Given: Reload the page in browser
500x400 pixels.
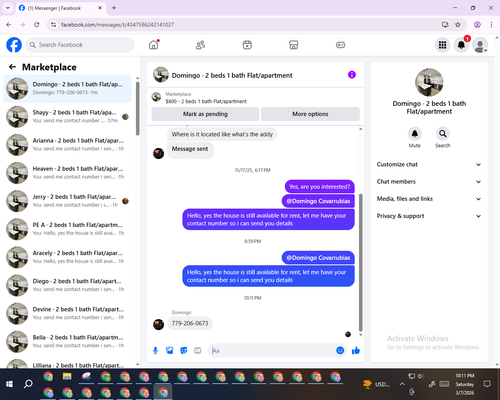Looking at the screenshot, I should click(37, 24).
